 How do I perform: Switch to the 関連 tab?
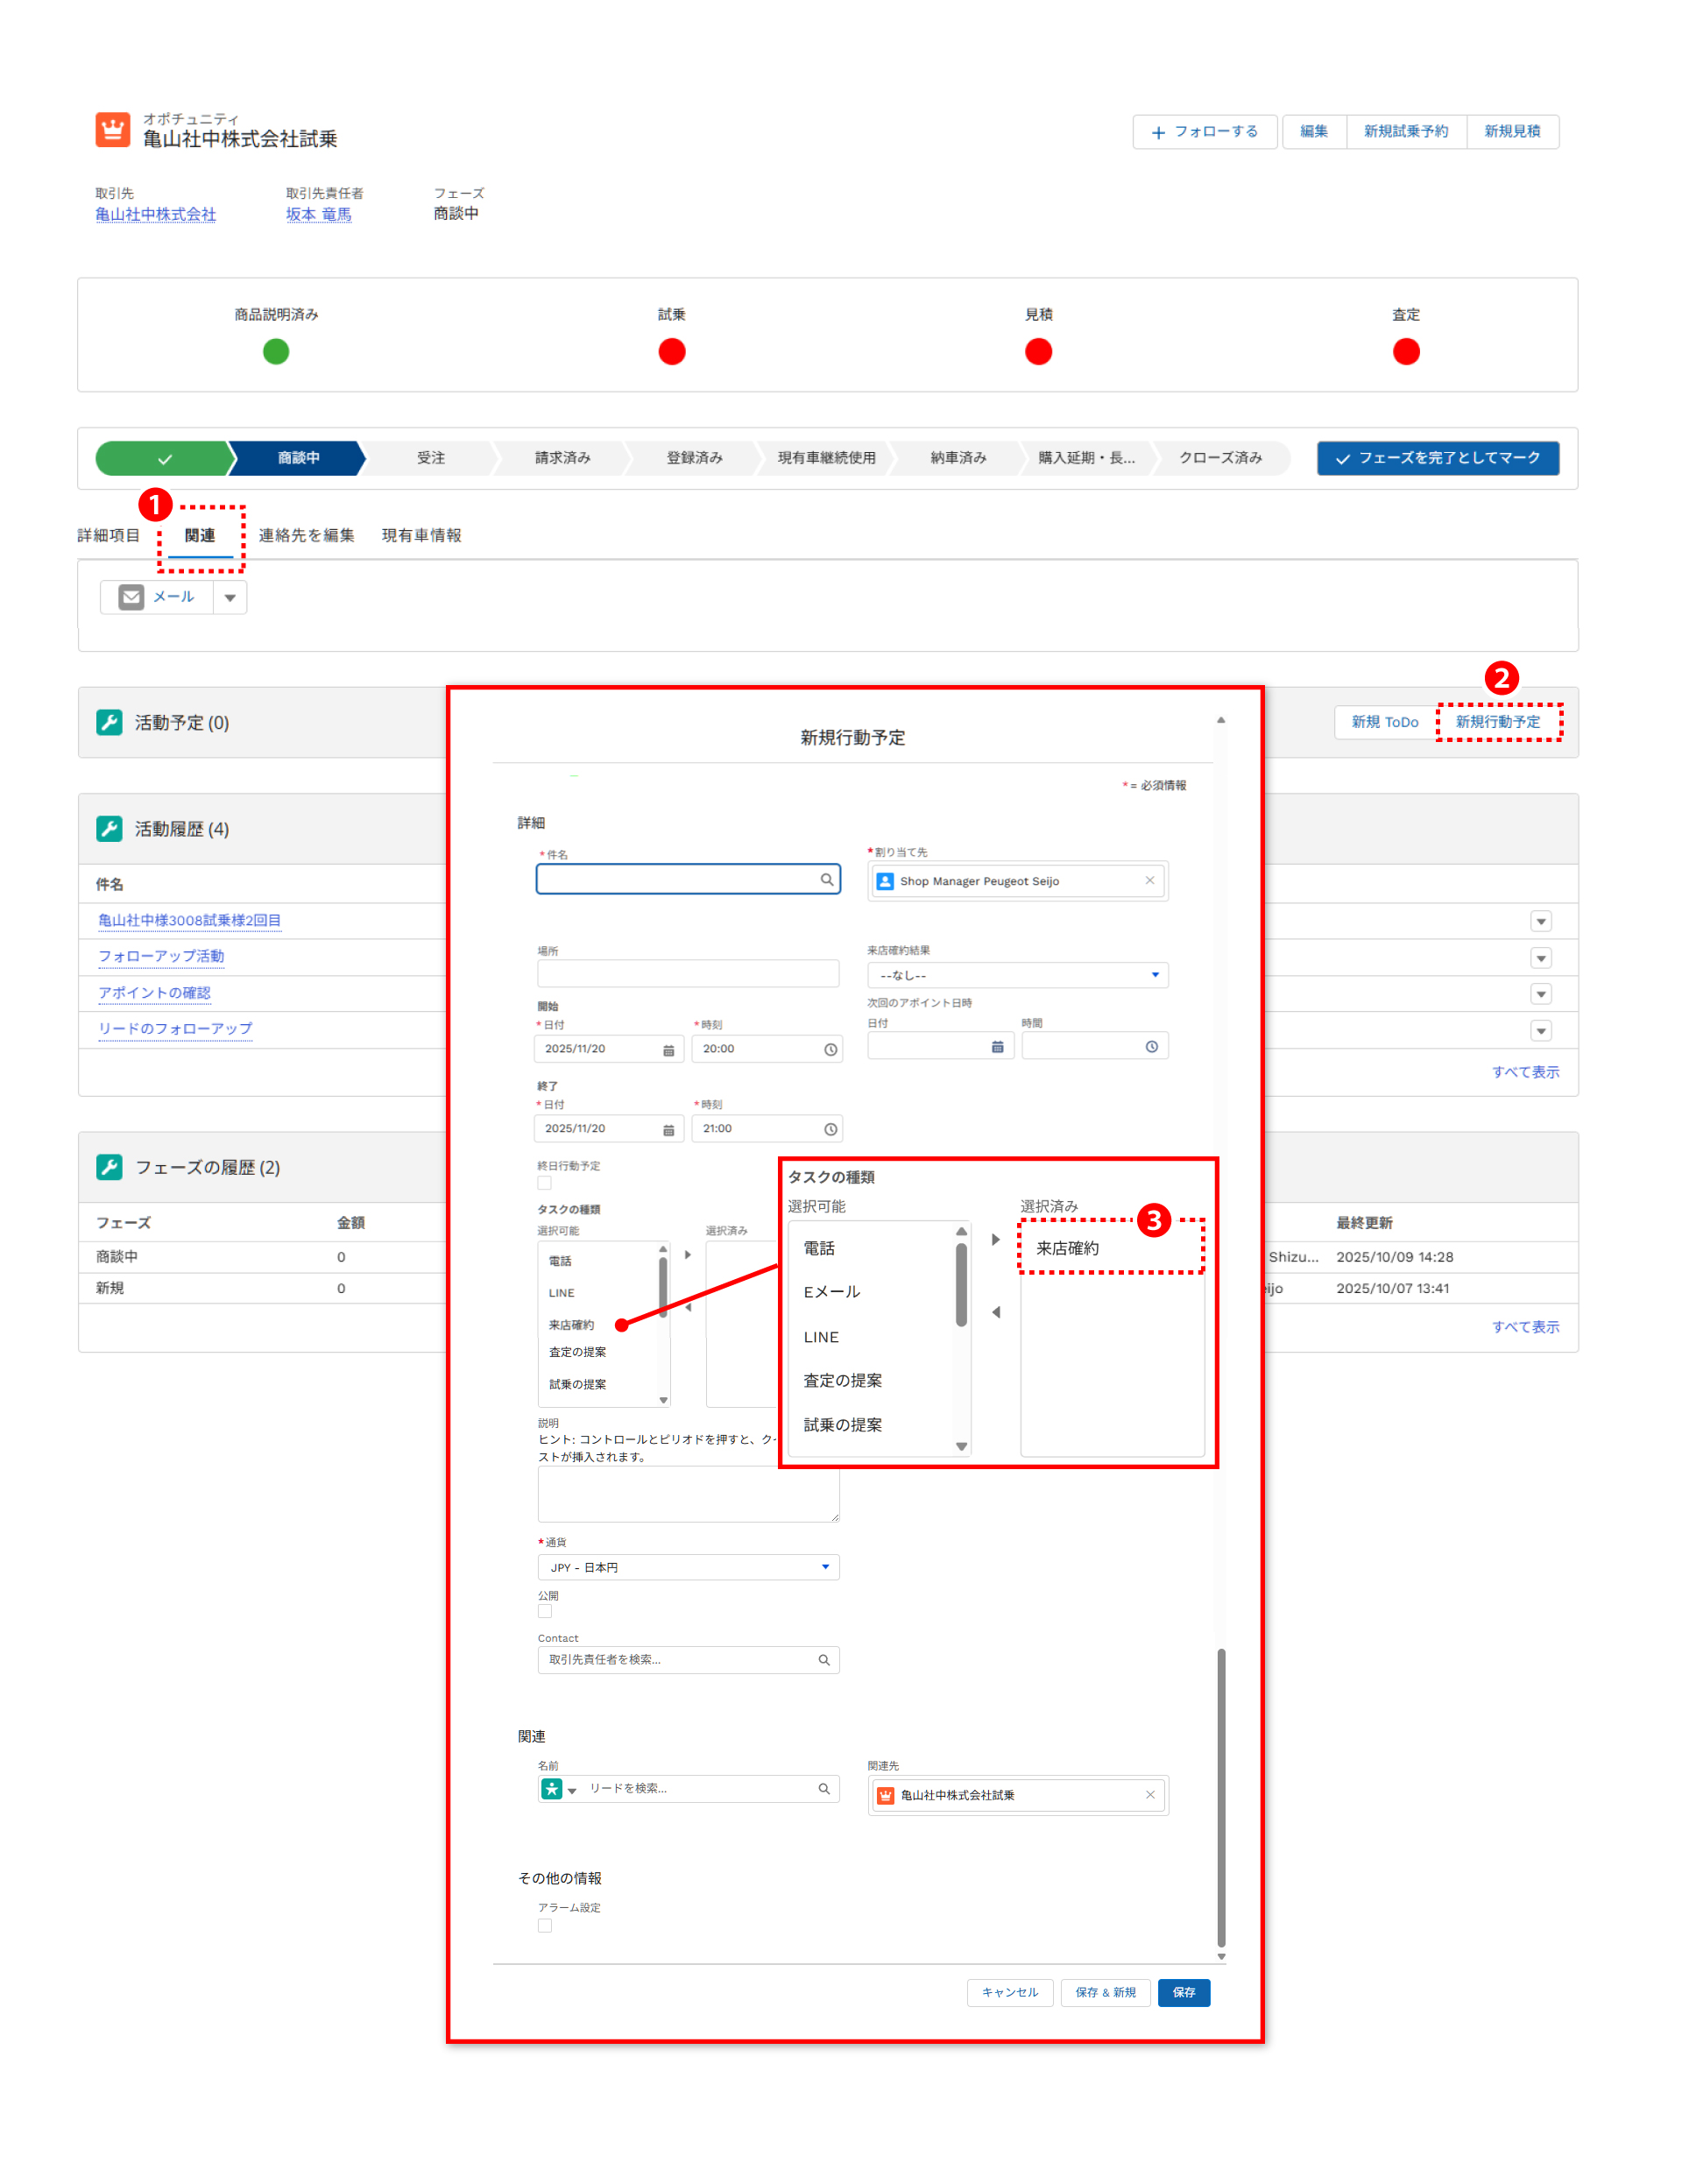[x=199, y=535]
